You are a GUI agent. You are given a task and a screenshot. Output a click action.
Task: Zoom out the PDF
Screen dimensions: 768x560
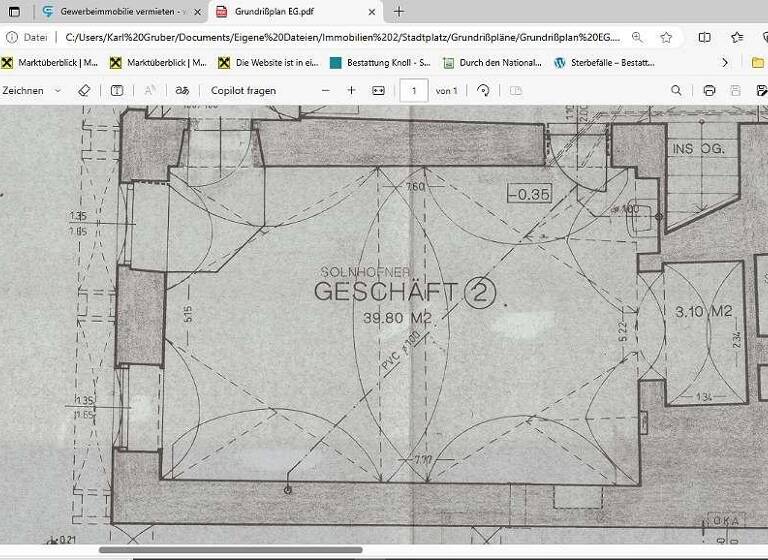(326, 91)
